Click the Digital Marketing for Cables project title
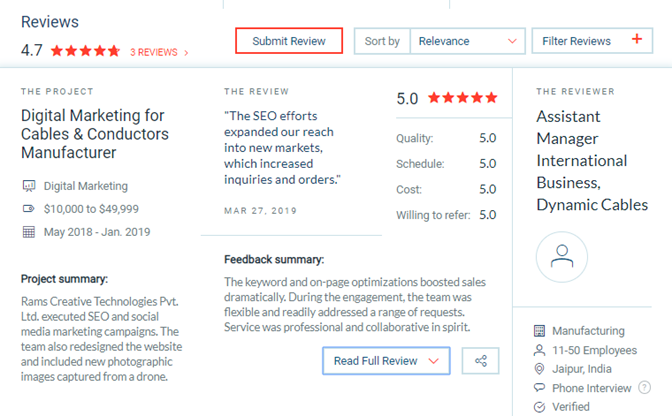 click(x=95, y=134)
